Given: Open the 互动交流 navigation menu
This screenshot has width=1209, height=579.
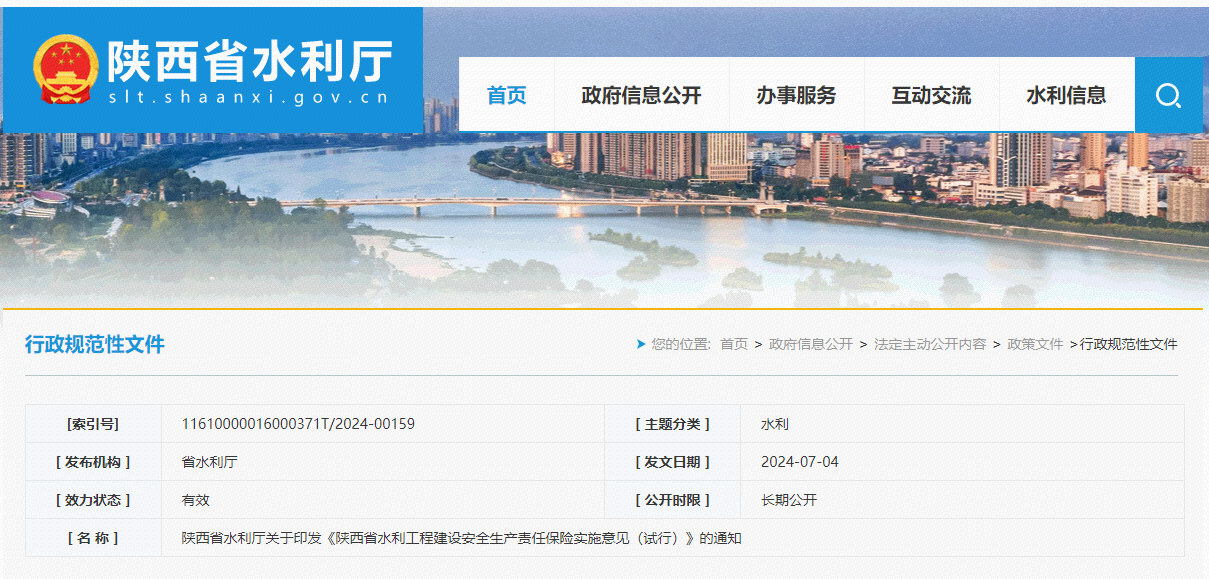Looking at the screenshot, I should point(931,95).
